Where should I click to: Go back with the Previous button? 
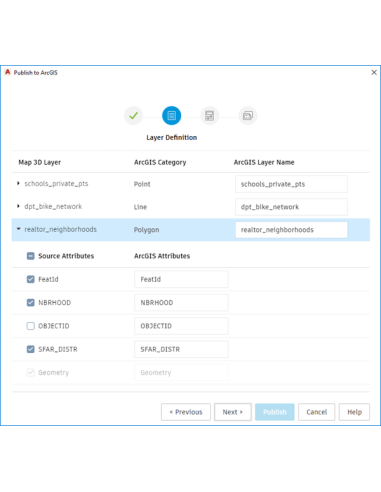[x=186, y=412]
